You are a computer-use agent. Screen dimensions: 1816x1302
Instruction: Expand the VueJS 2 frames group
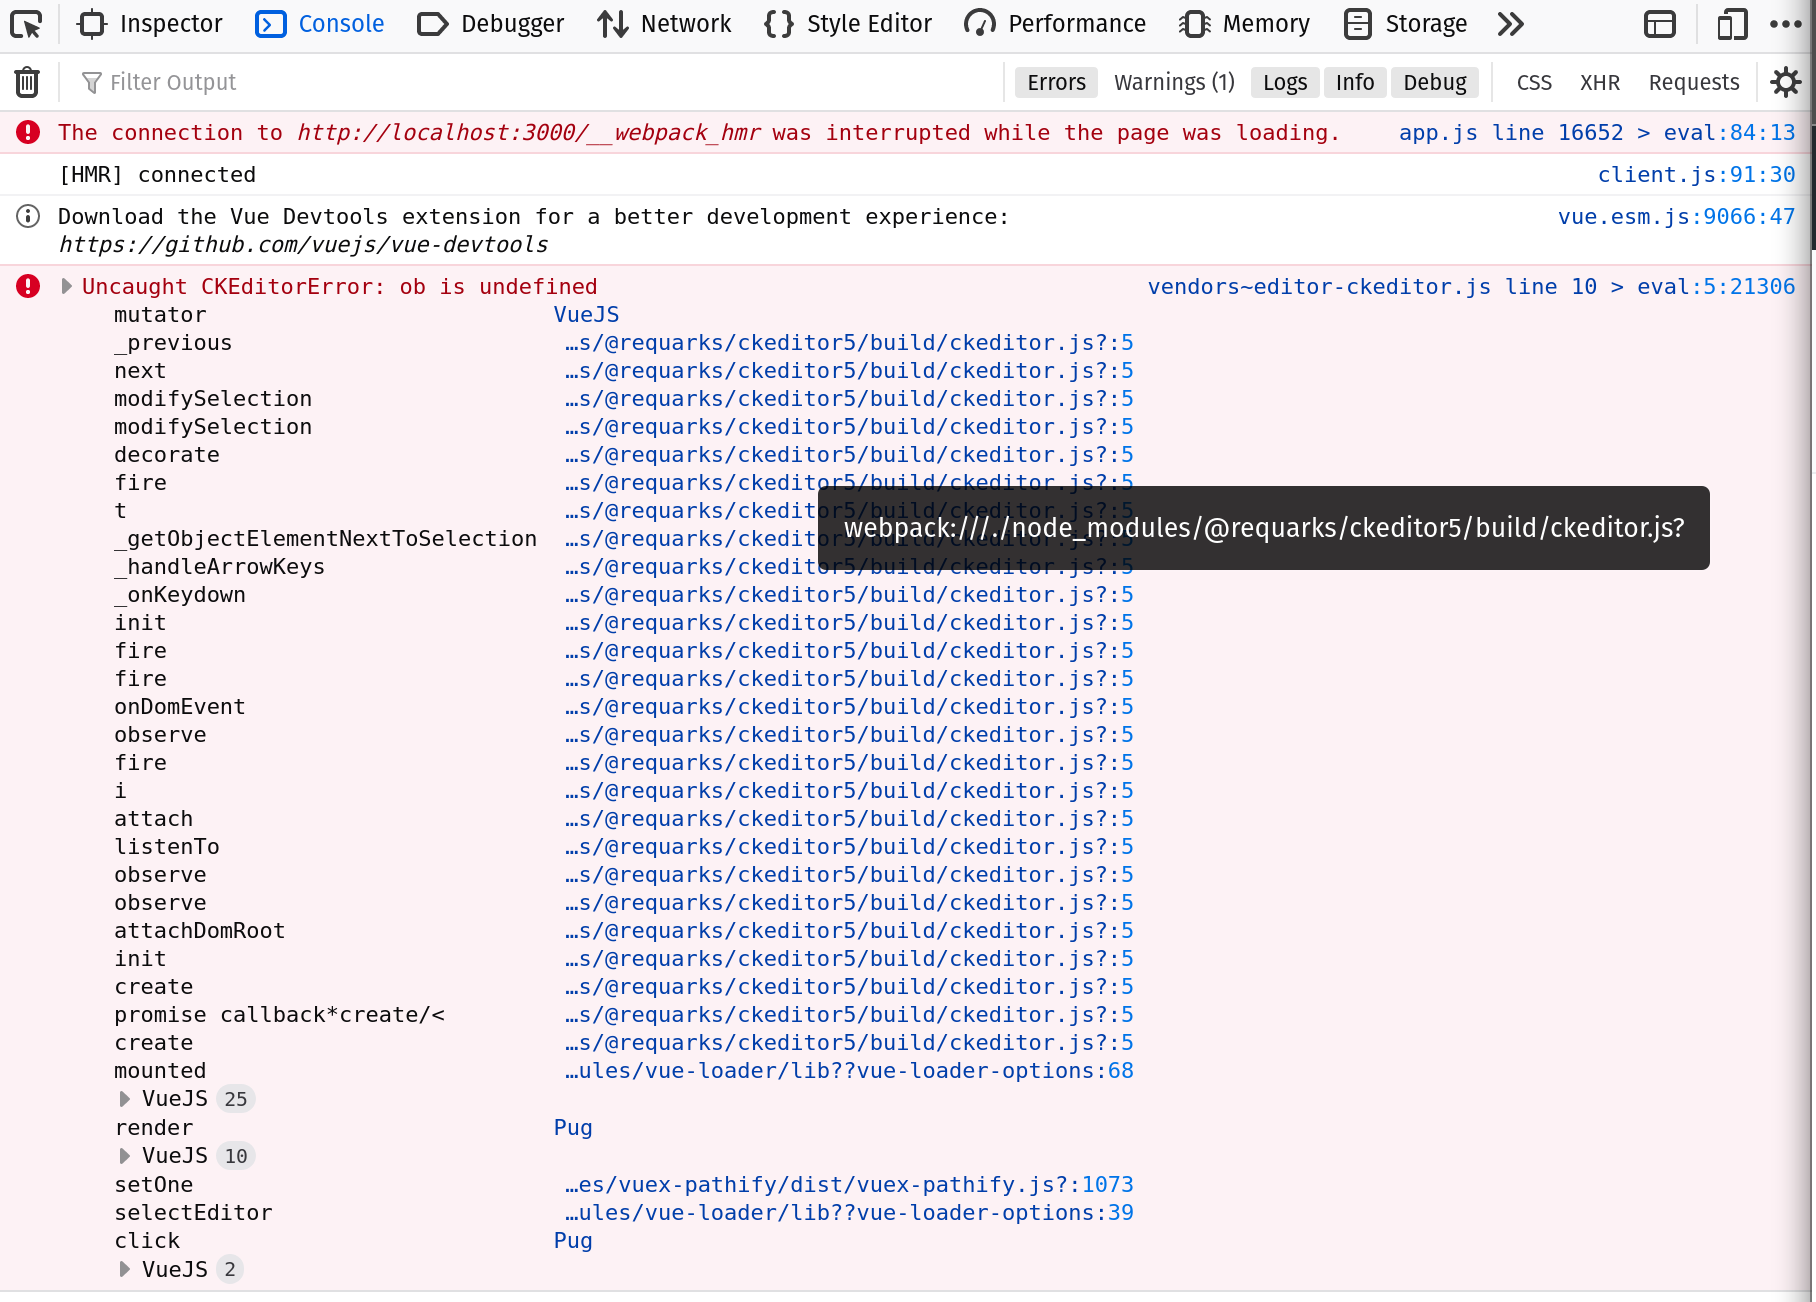tap(124, 1269)
